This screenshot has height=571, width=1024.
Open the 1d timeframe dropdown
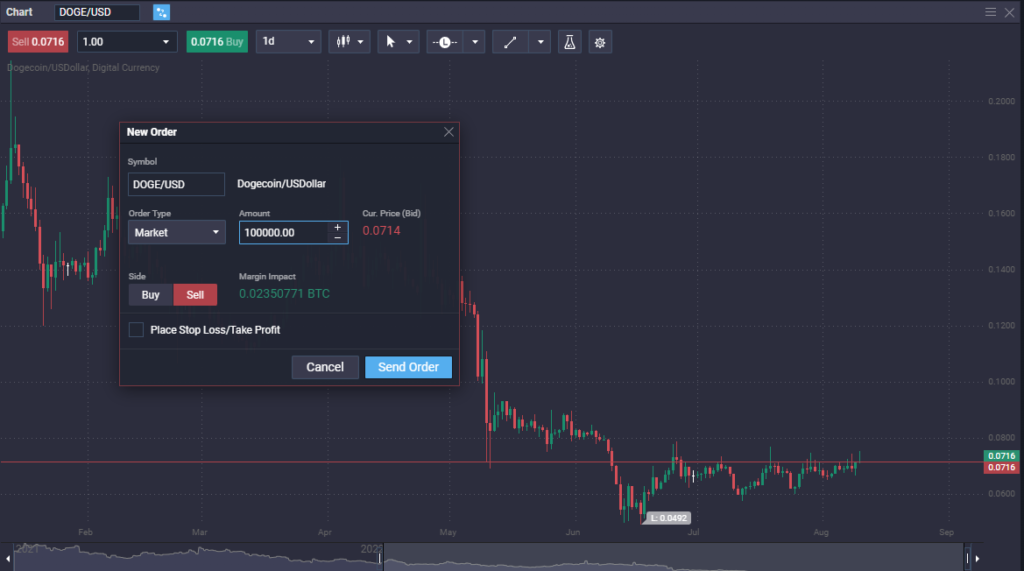point(288,42)
